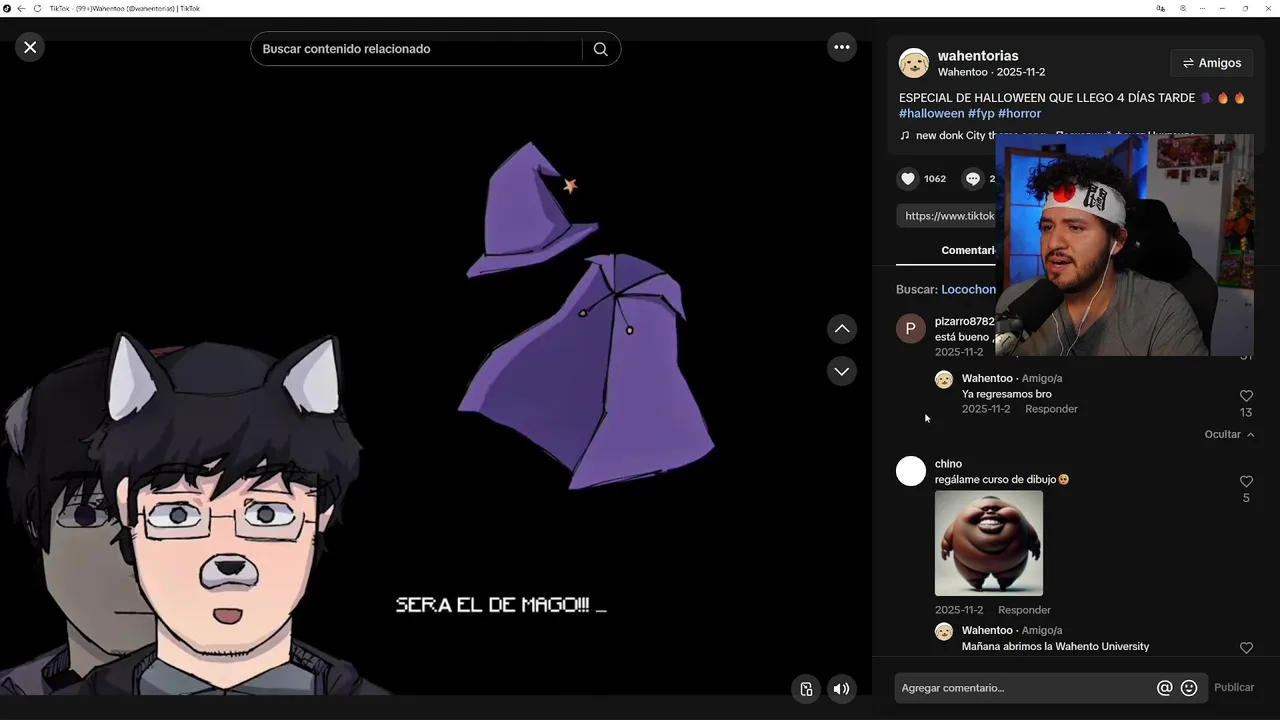The width and height of the screenshot is (1280, 720).
Task: Click the 'Wahentoo · 2025-11-2' subtitle under the author name
Action: tap(991, 72)
